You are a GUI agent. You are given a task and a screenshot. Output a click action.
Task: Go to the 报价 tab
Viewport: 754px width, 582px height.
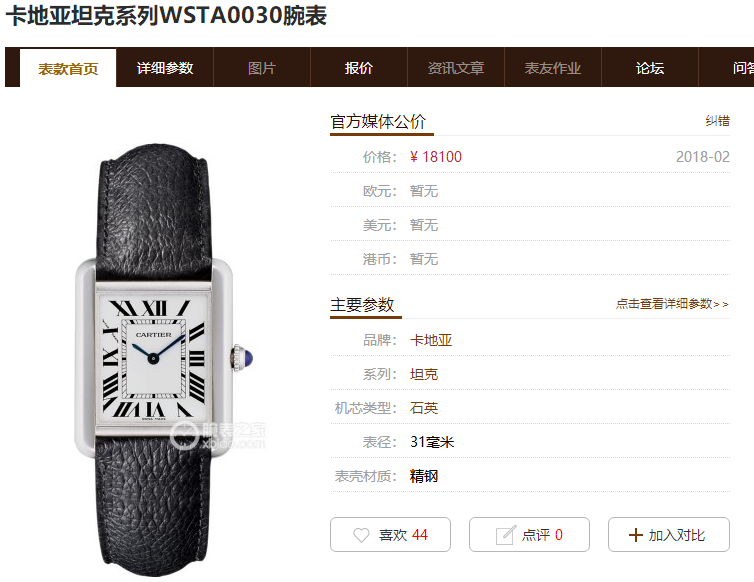pos(359,68)
